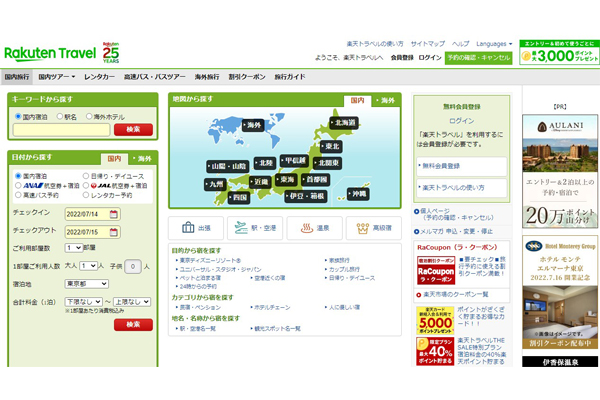Open the Languages dropdown menu
Viewport: 600px width, 400px height.
[494, 44]
